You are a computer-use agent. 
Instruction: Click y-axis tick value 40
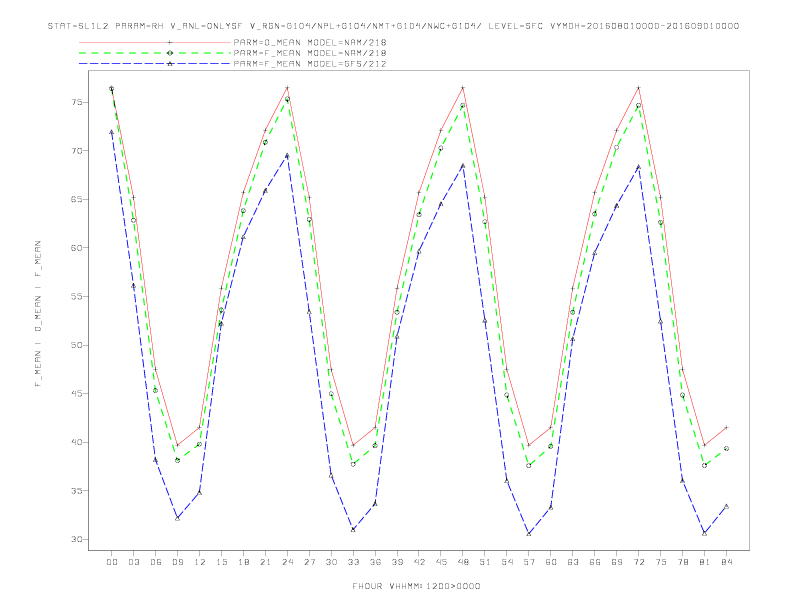(77, 442)
